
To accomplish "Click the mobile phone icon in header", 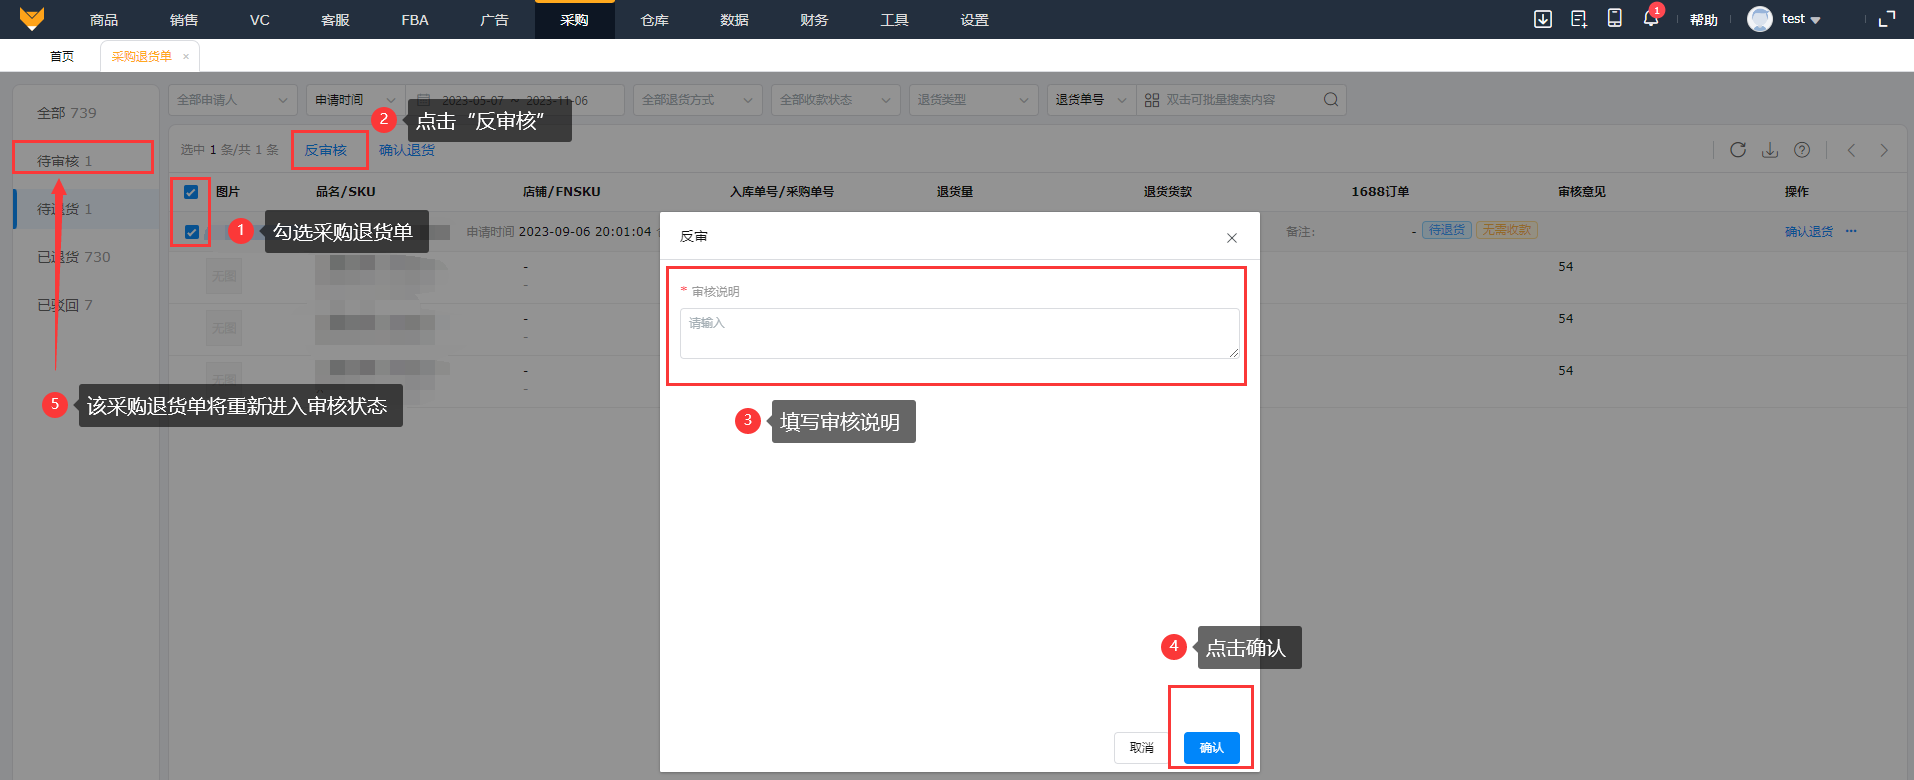I will 1614,19.
